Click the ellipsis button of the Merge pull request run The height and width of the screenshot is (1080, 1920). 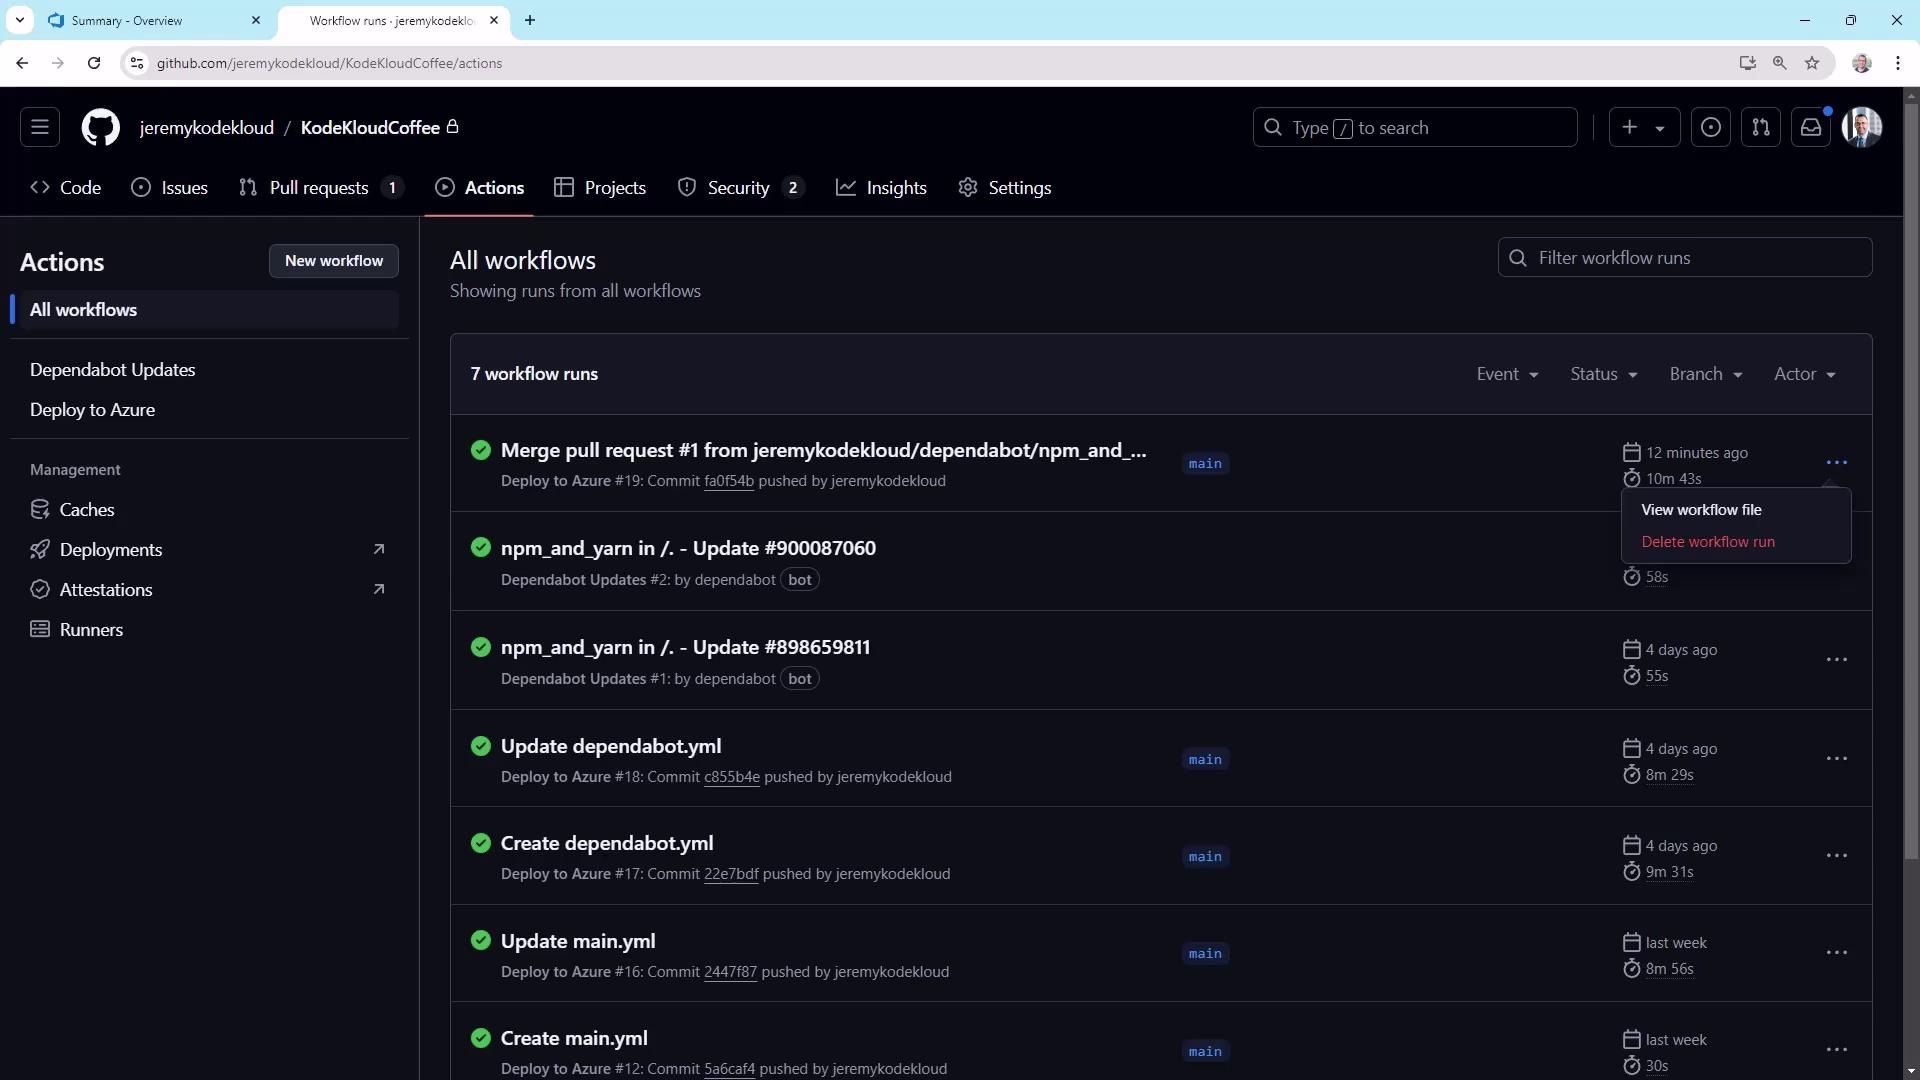pos(1837,463)
